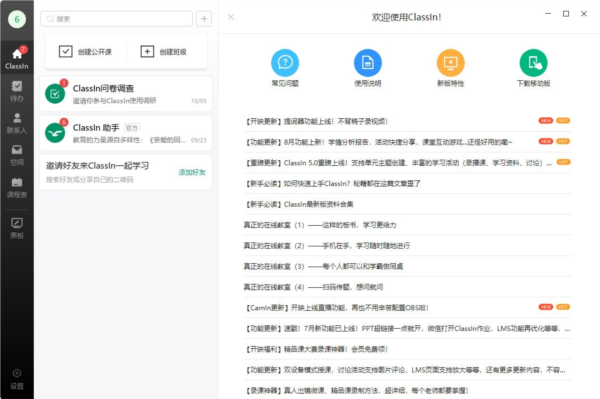Click 创建班级 create class button
This screenshot has width=600, height=399.
point(163,52)
